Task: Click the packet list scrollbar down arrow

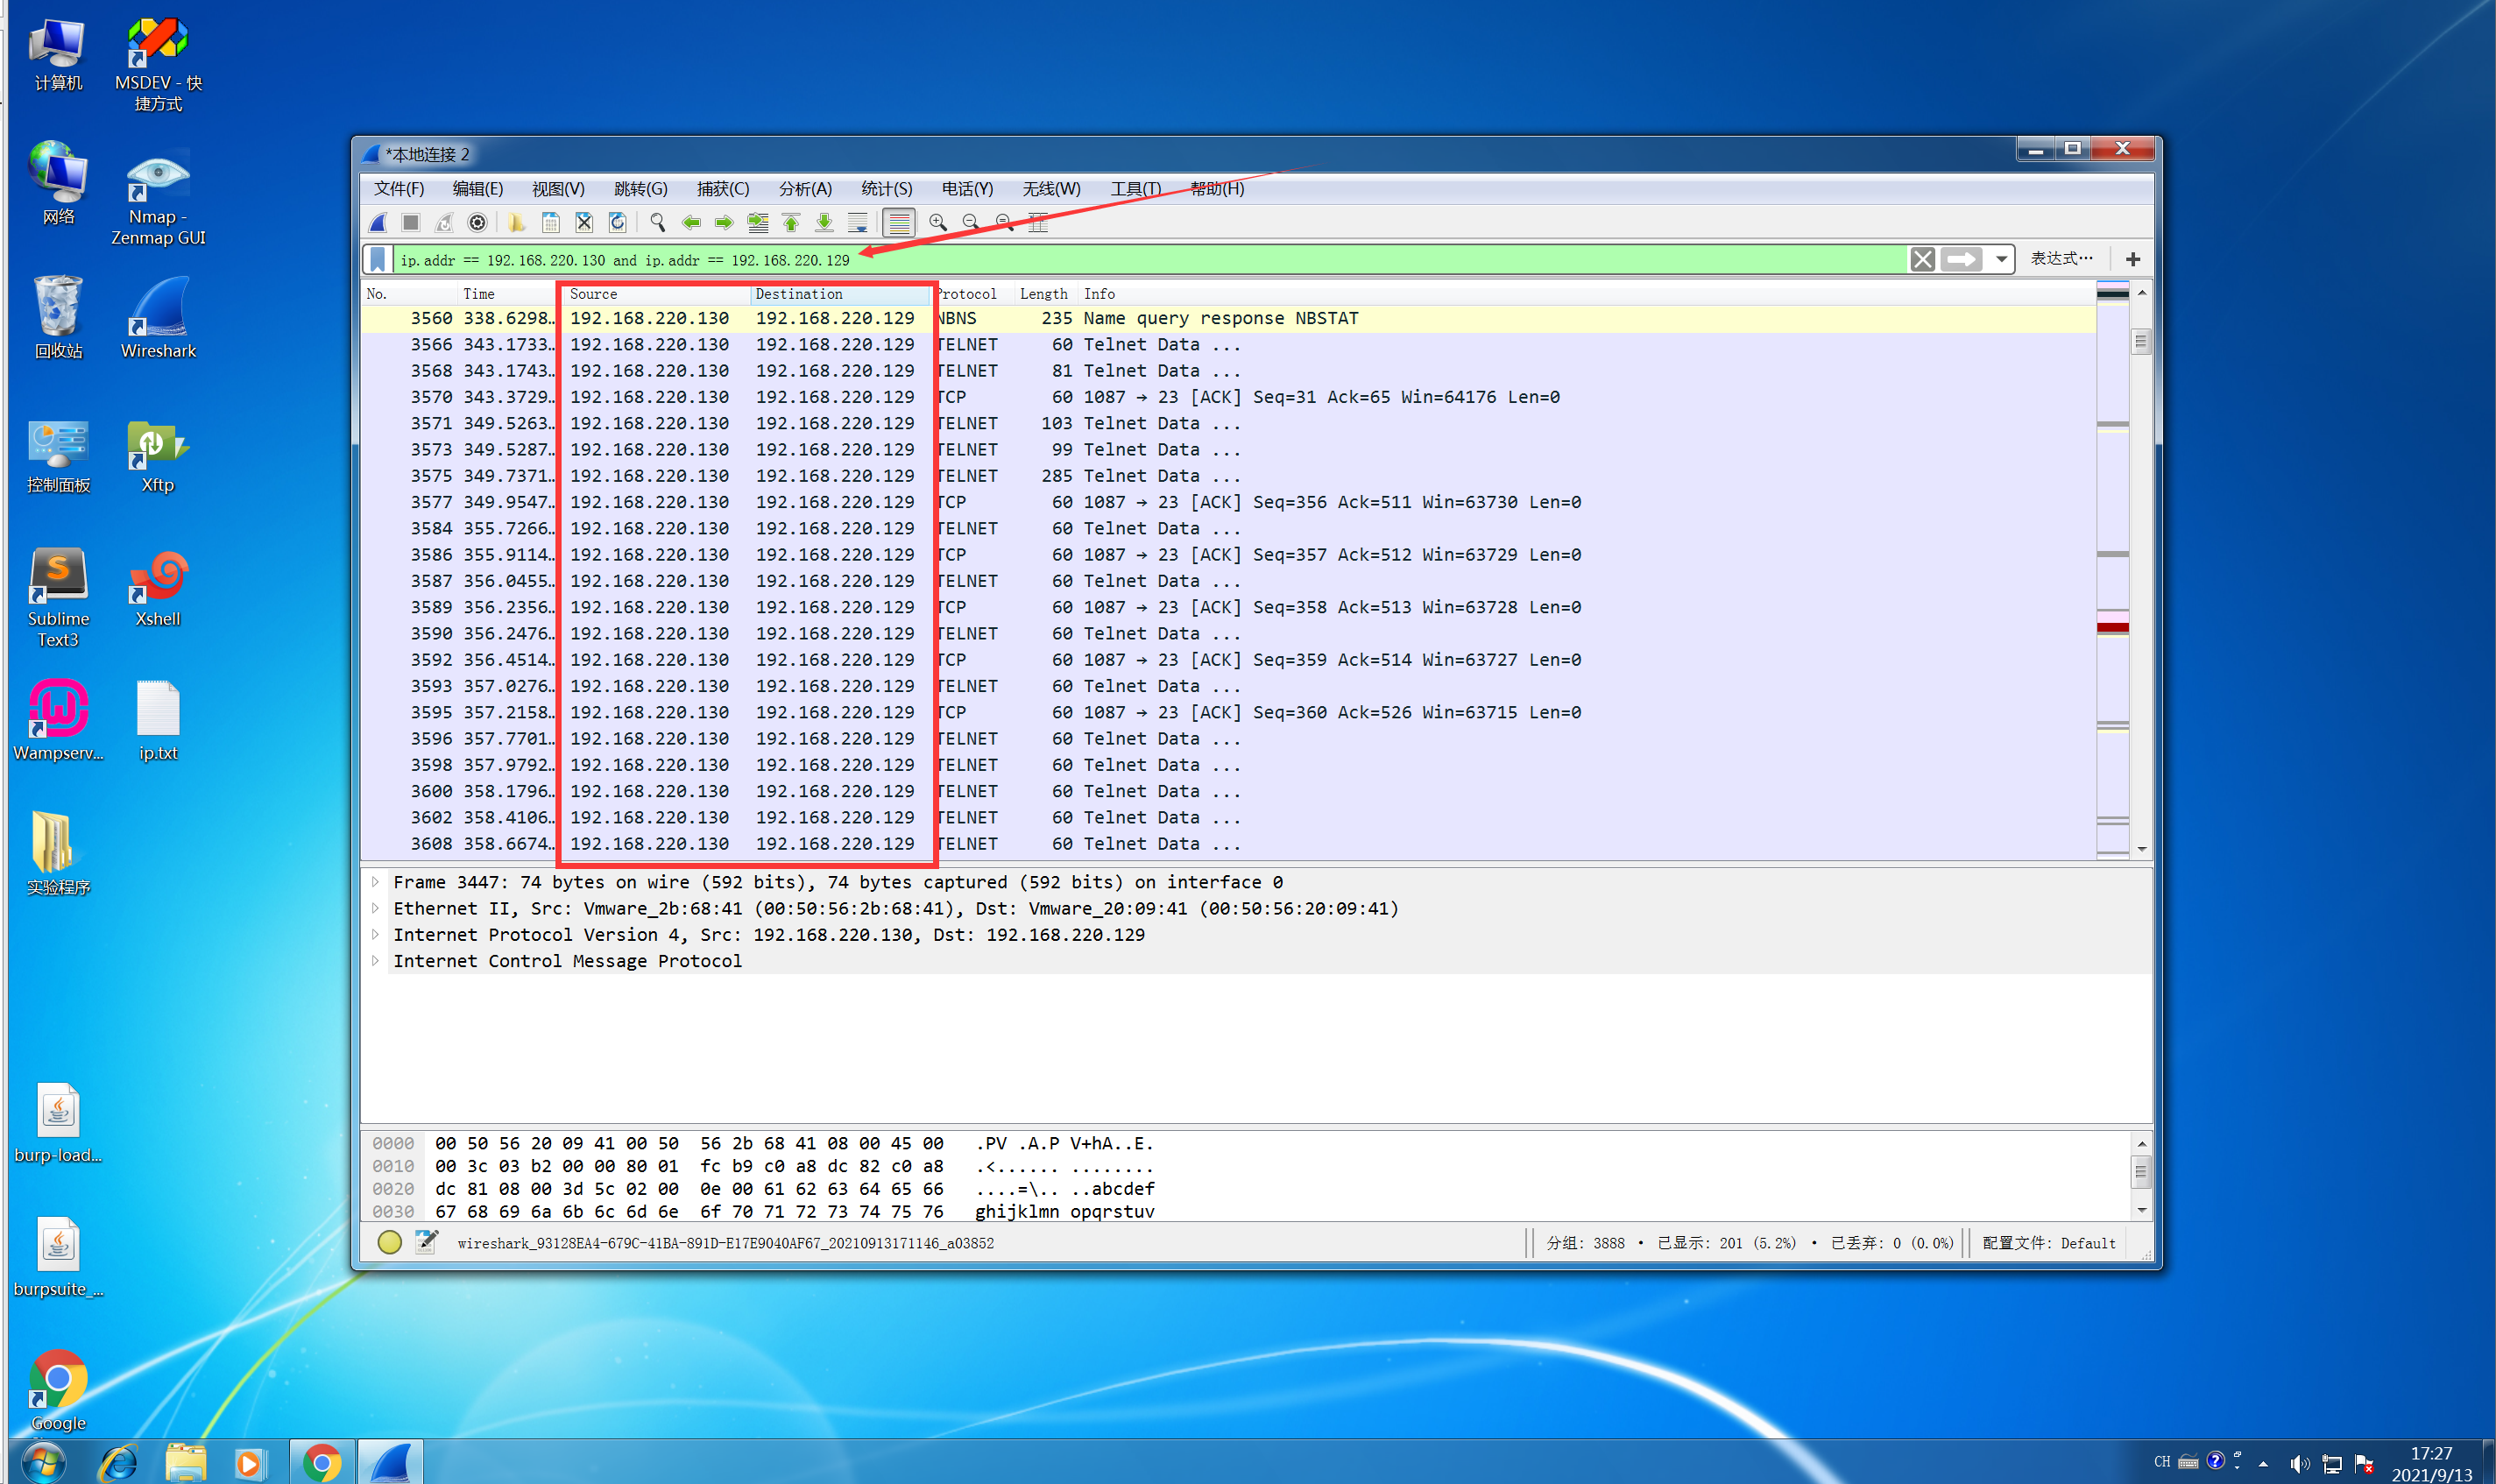Action: 2141,849
